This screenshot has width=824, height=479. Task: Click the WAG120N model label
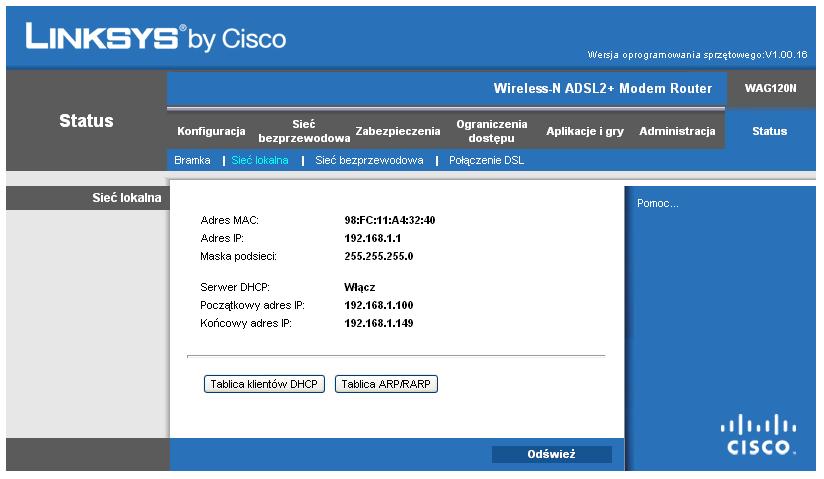770,88
